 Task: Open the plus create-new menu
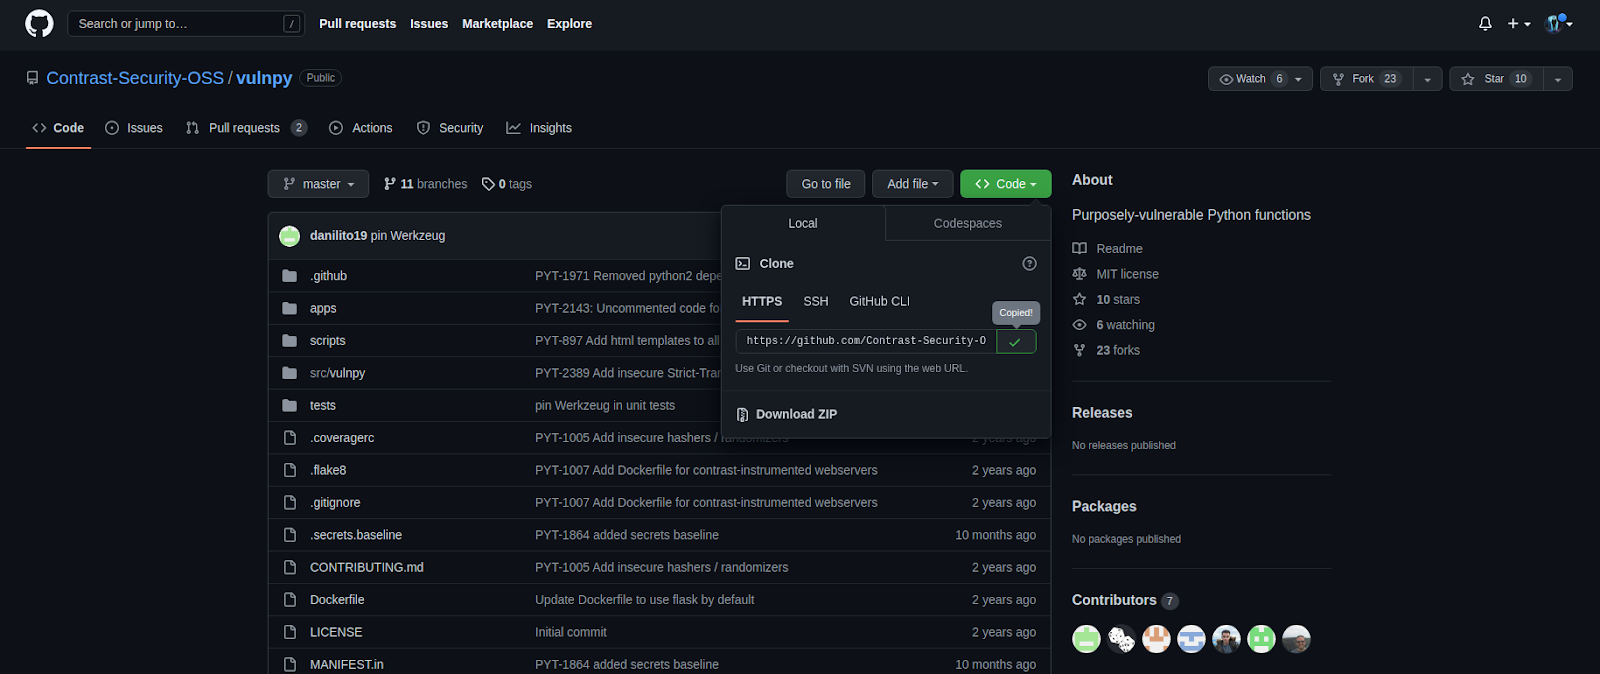pos(1519,23)
